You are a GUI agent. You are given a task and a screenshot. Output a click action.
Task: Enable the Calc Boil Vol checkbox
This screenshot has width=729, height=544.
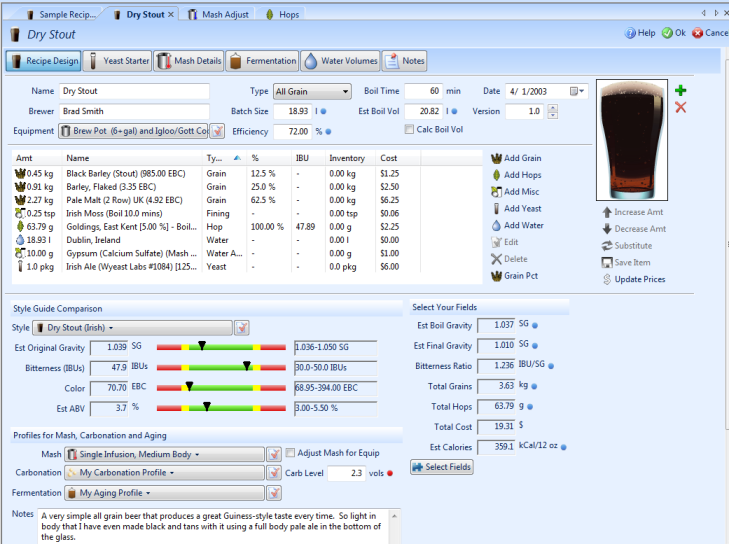[x=410, y=130]
